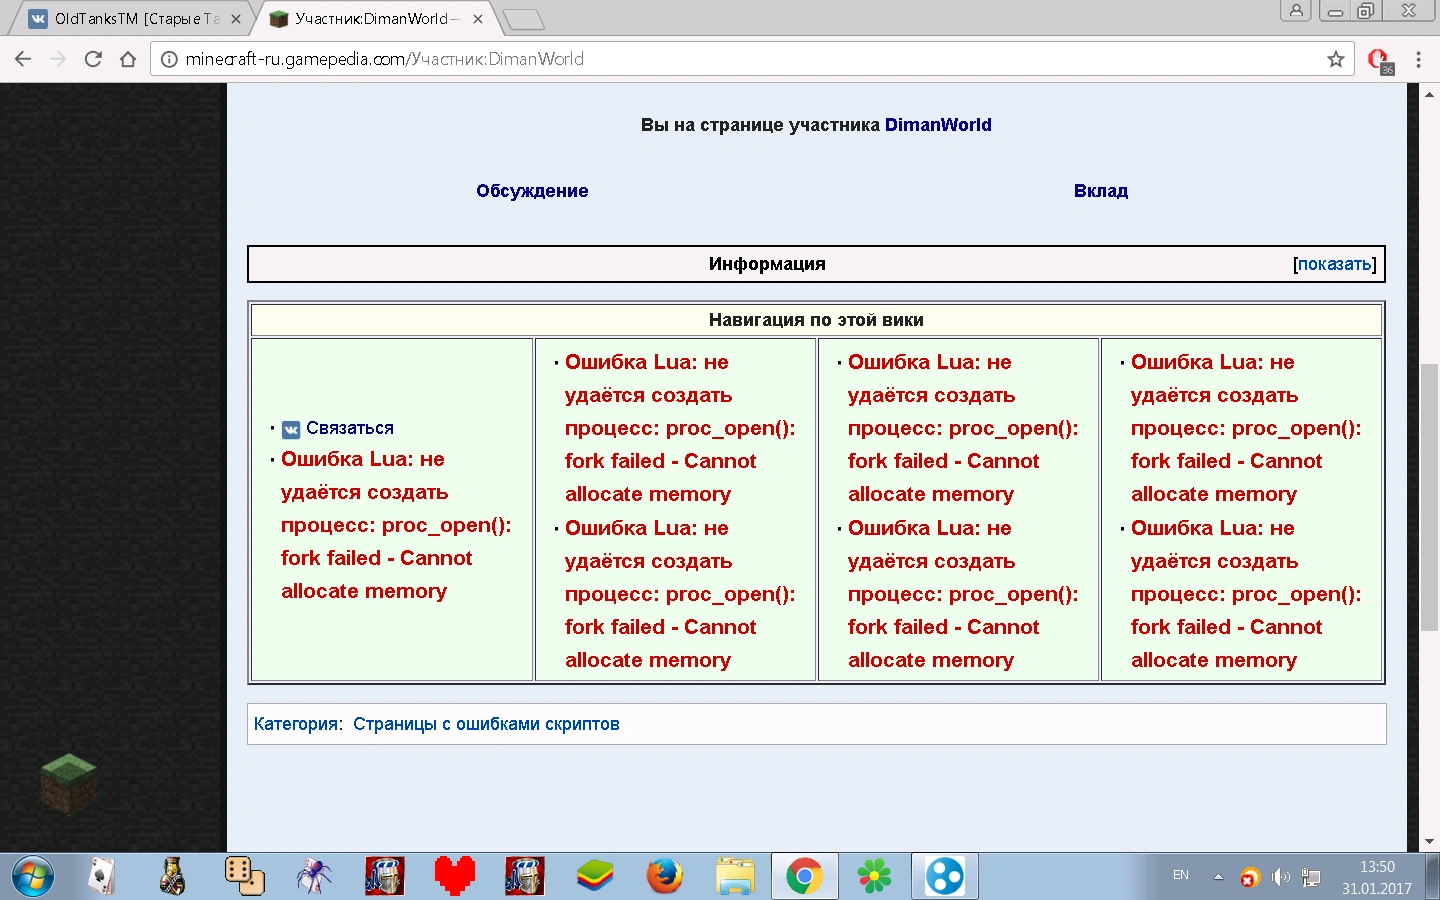Click the VK icon beside Связаться

point(291,429)
